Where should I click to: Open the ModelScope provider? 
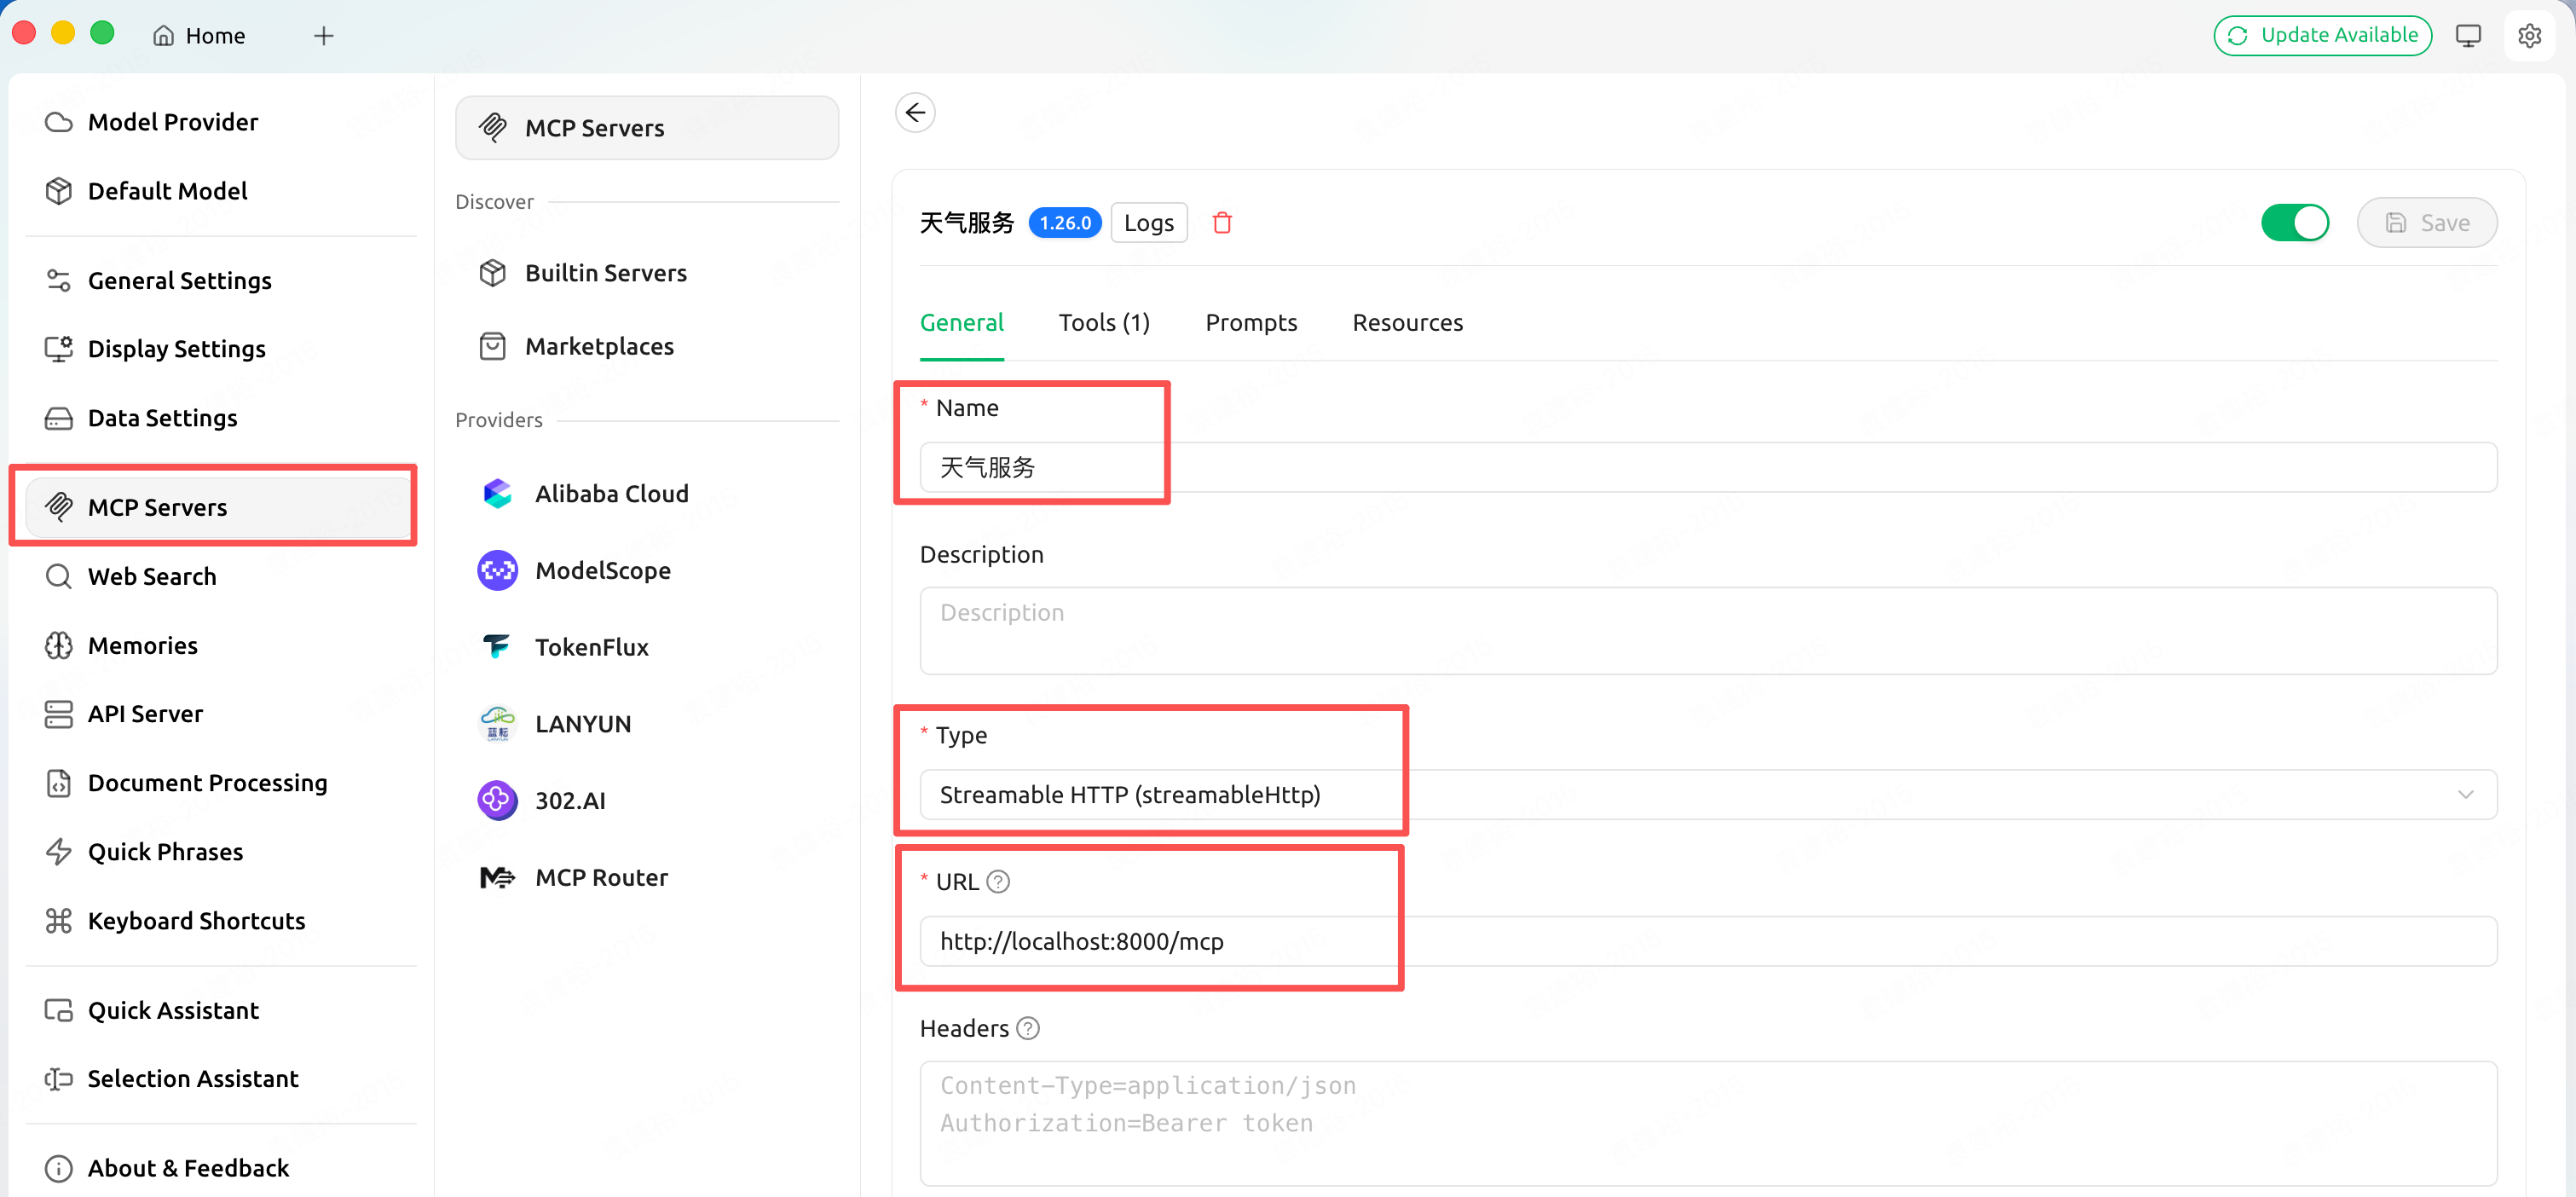(602, 570)
